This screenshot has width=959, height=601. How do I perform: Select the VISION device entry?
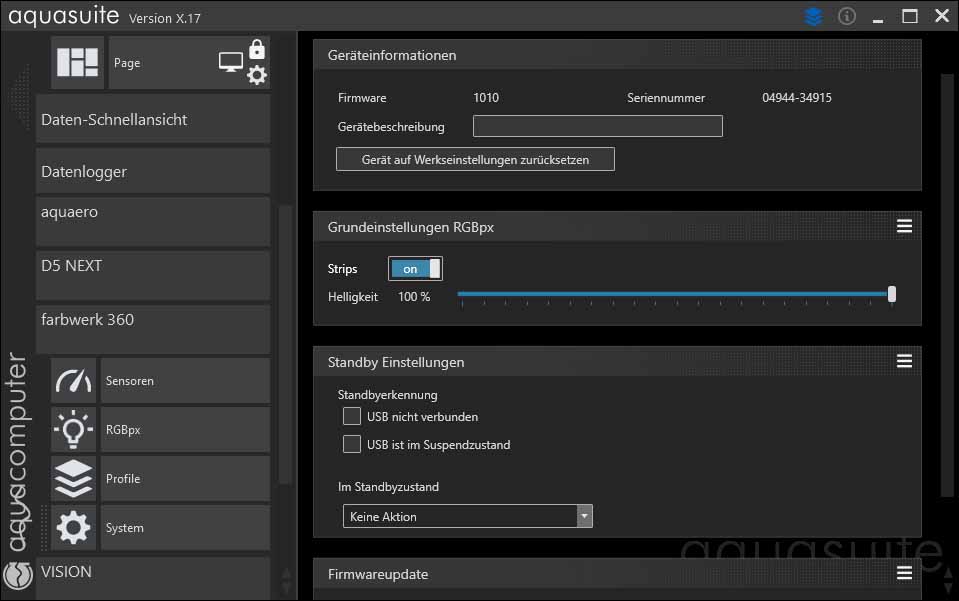(153, 578)
